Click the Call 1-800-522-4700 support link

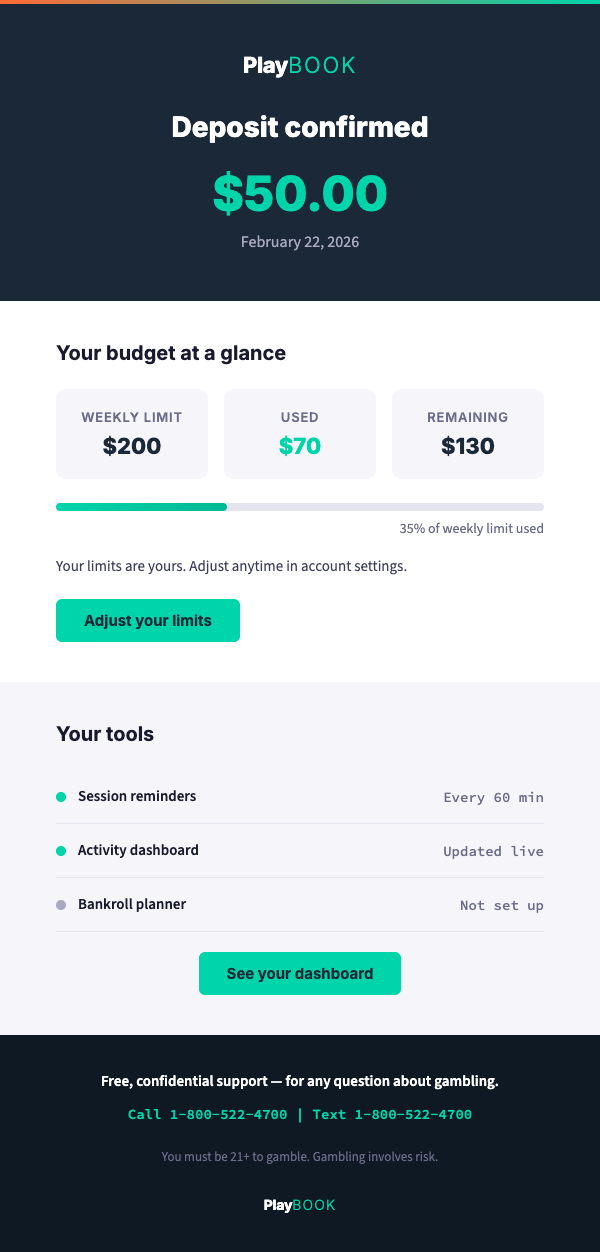208,1115
